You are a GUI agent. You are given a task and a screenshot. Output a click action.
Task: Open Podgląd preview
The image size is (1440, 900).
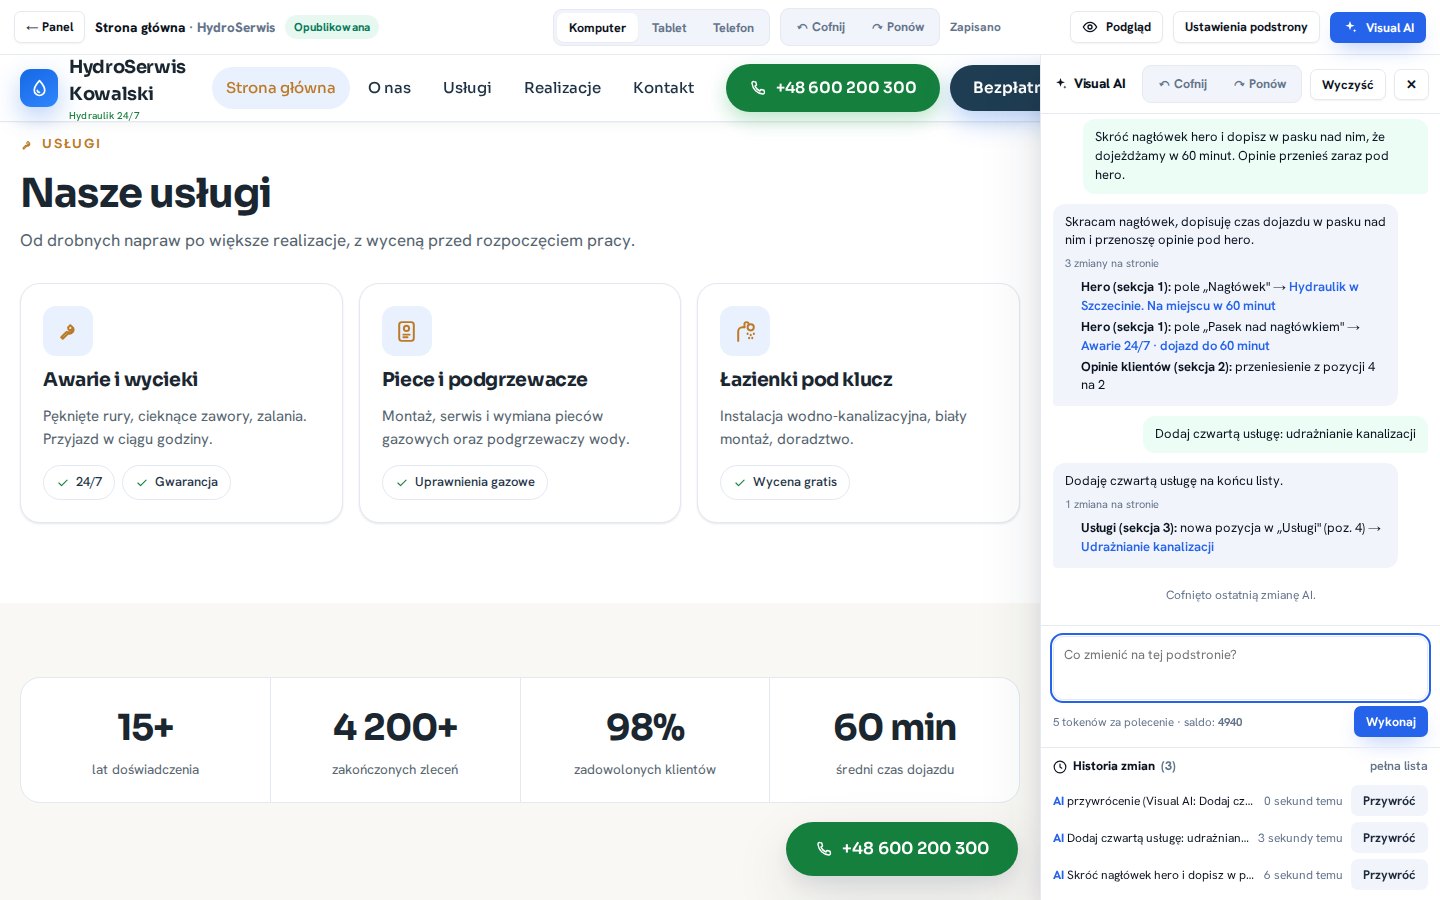click(1116, 27)
